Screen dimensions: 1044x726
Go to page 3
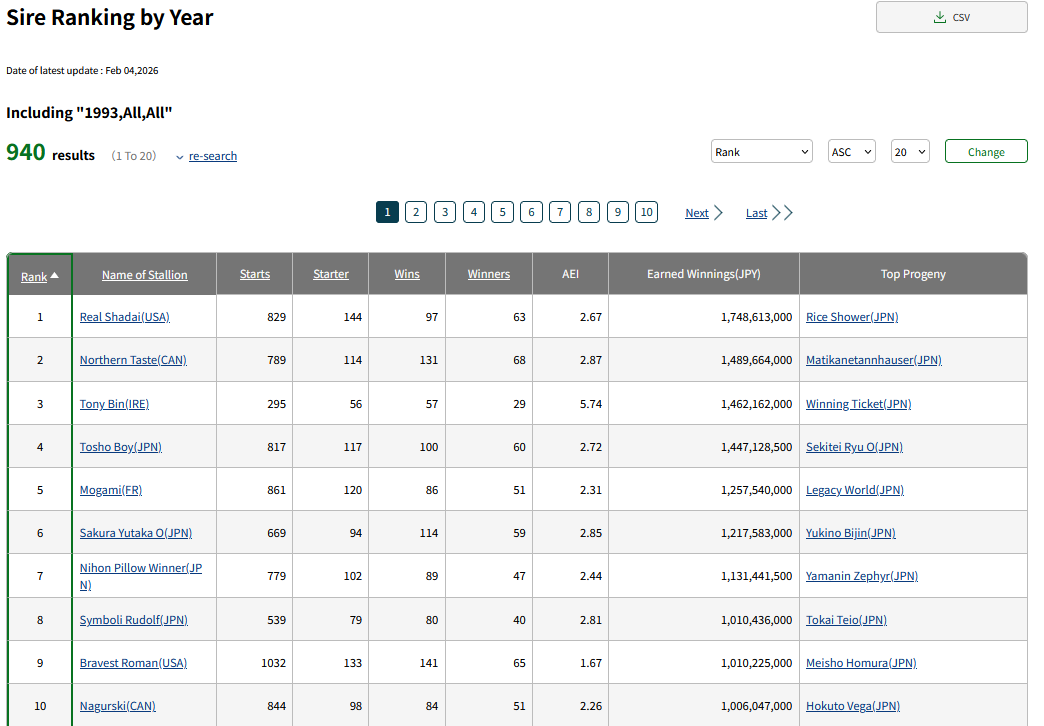[x=445, y=212]
